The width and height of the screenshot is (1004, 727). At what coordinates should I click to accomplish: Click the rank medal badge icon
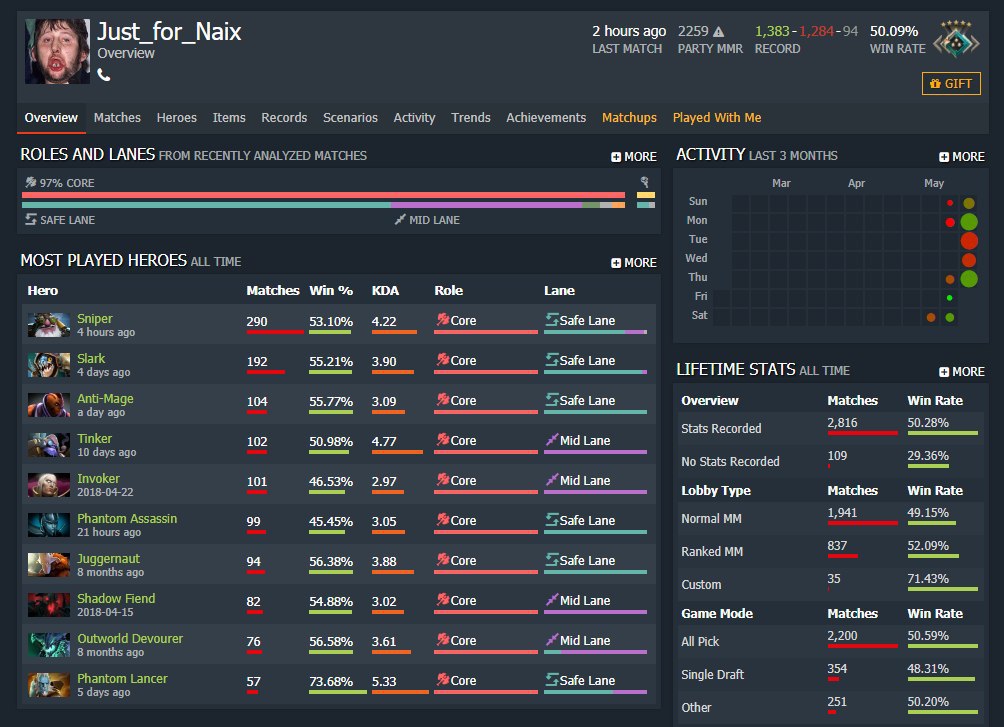pos(956,39)
